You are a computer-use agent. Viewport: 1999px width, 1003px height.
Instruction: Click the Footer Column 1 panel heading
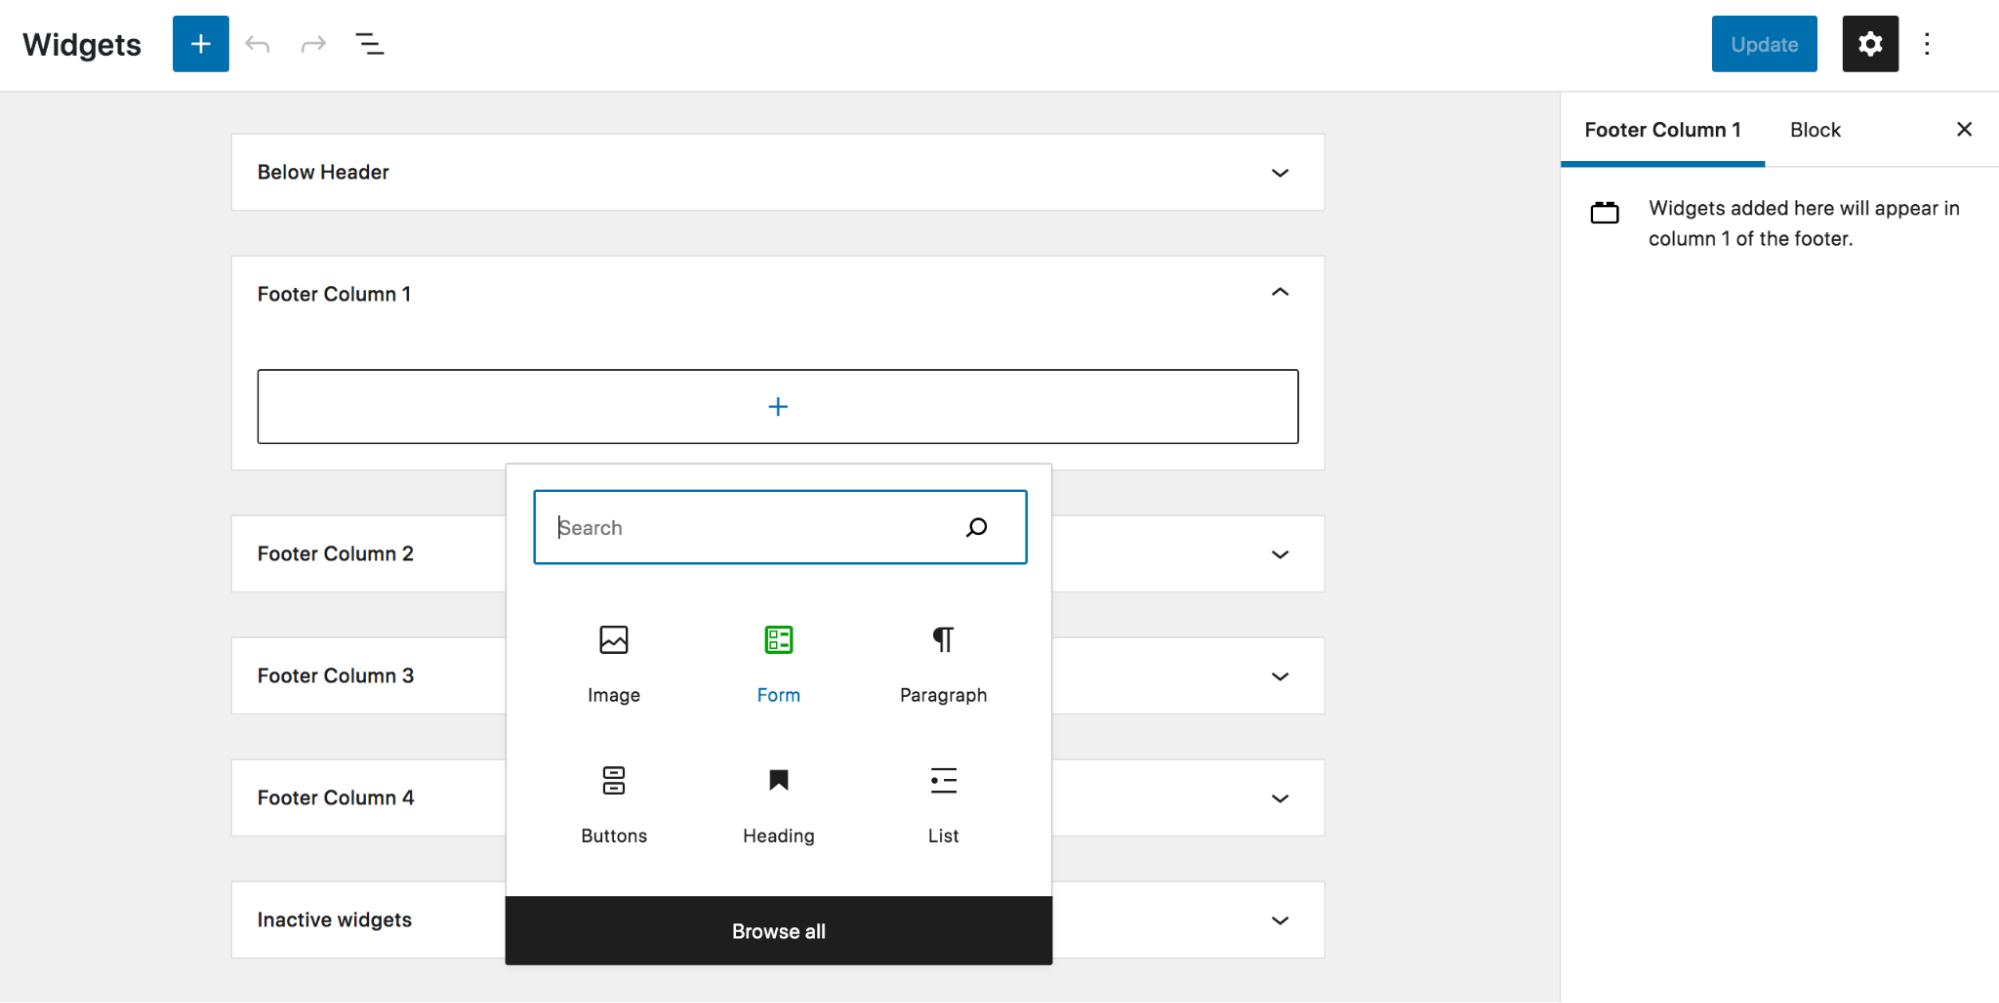pos(334,294)
